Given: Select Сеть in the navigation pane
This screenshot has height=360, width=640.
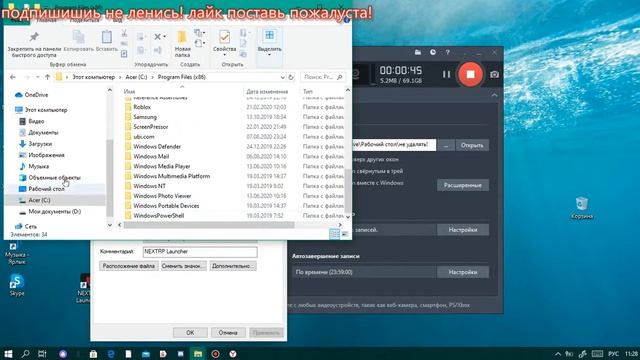Looking at the screenshot, I should 30,226.
